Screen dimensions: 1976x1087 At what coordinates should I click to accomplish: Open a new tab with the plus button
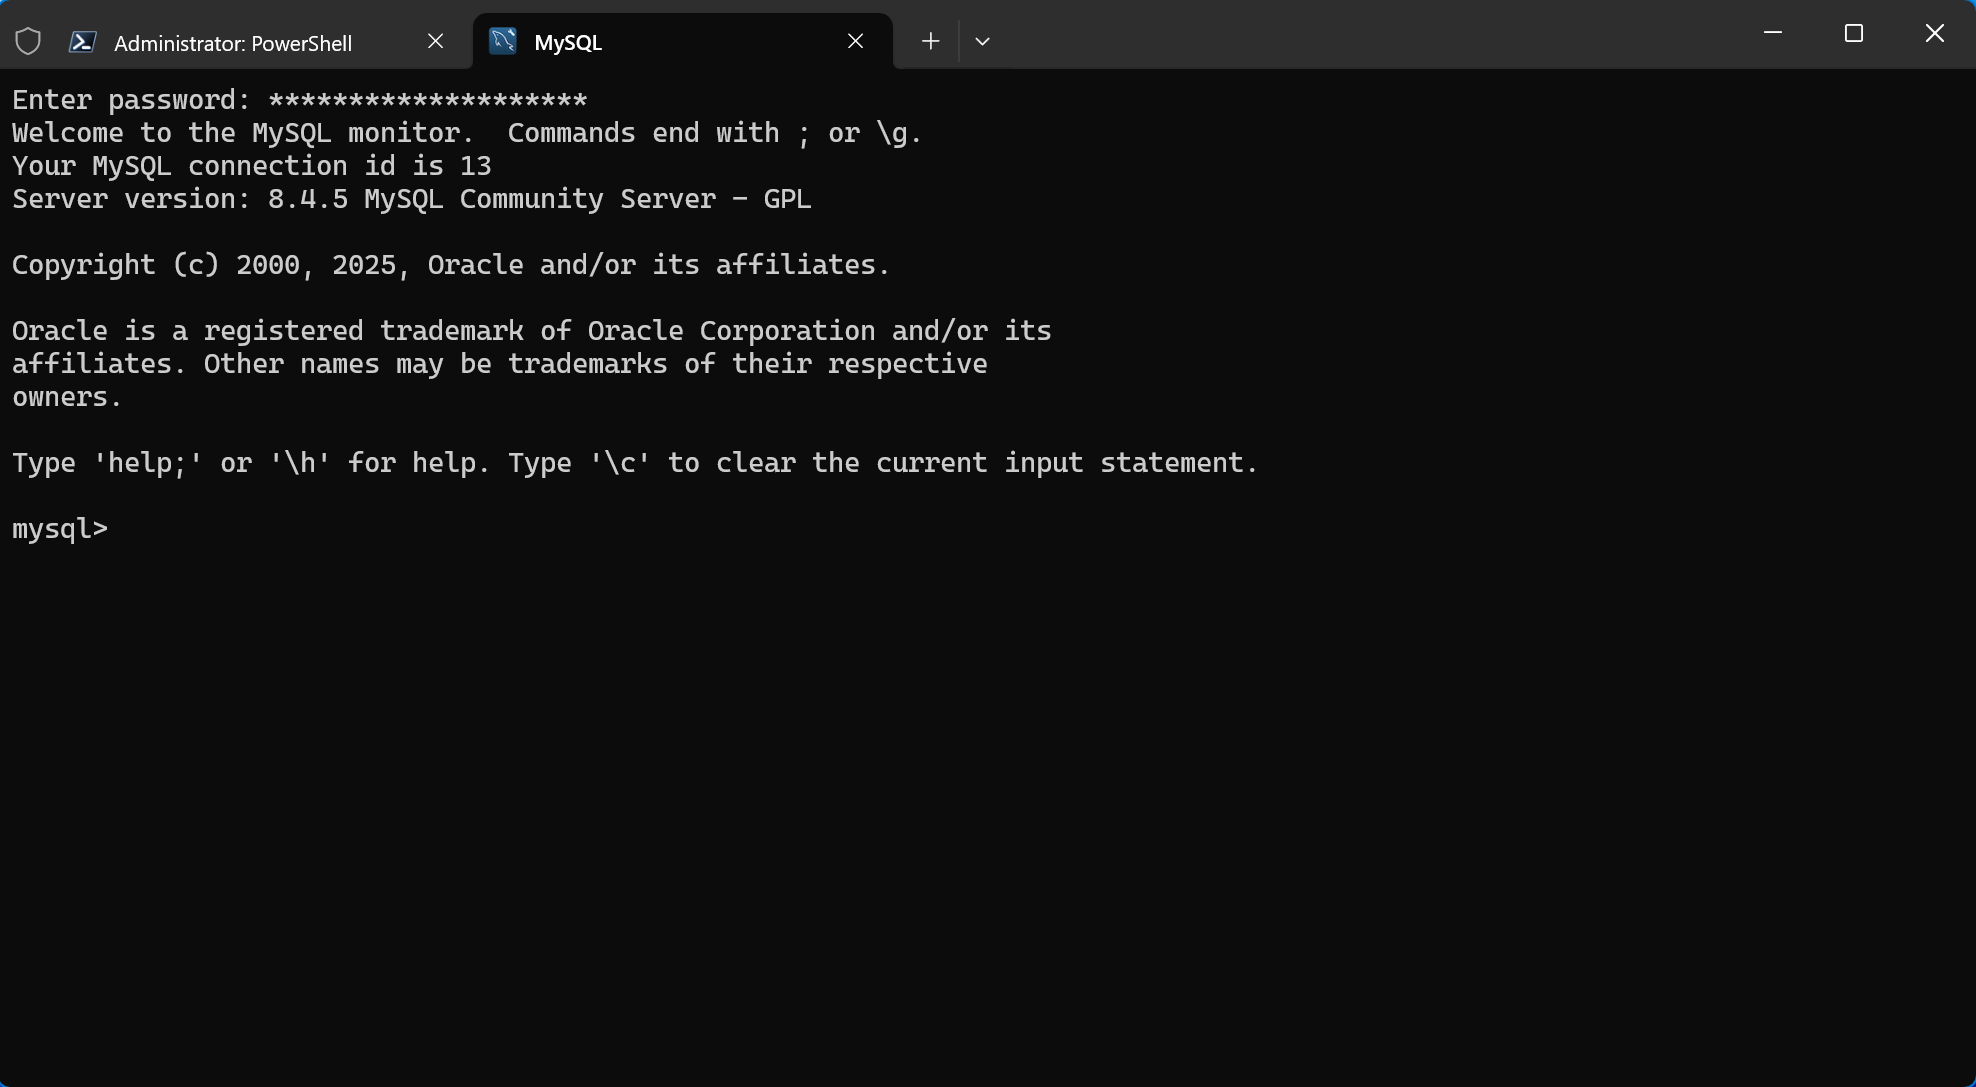click(930, 41)
